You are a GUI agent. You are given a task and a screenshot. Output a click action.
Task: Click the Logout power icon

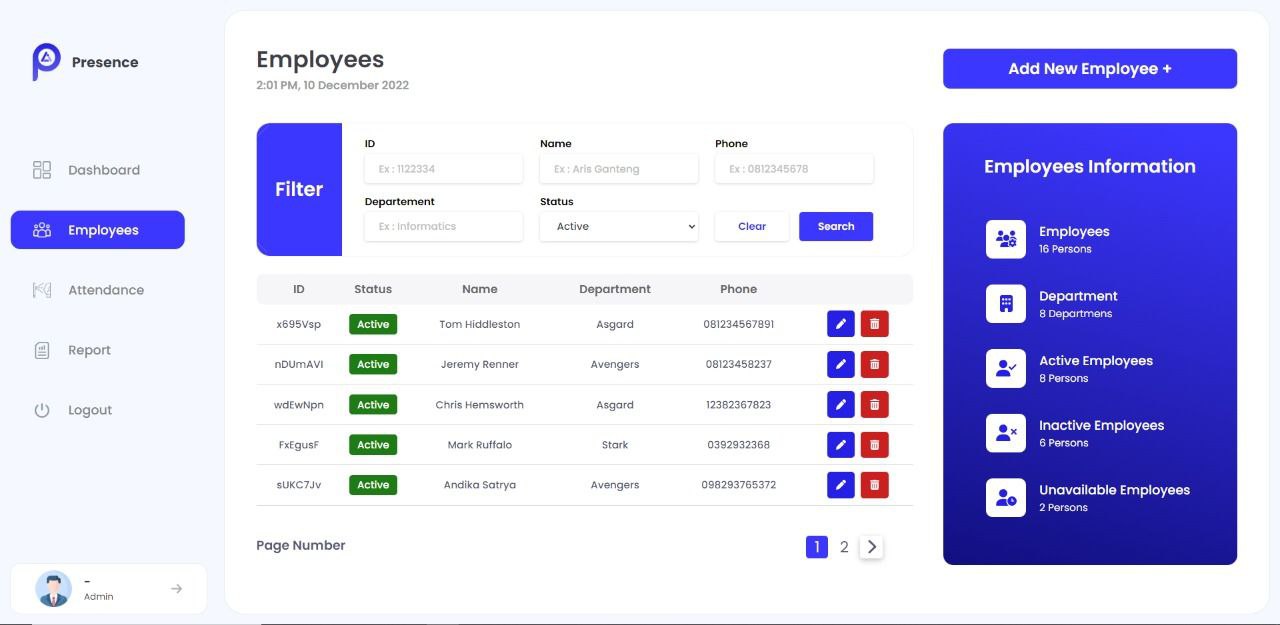(40, 409)
